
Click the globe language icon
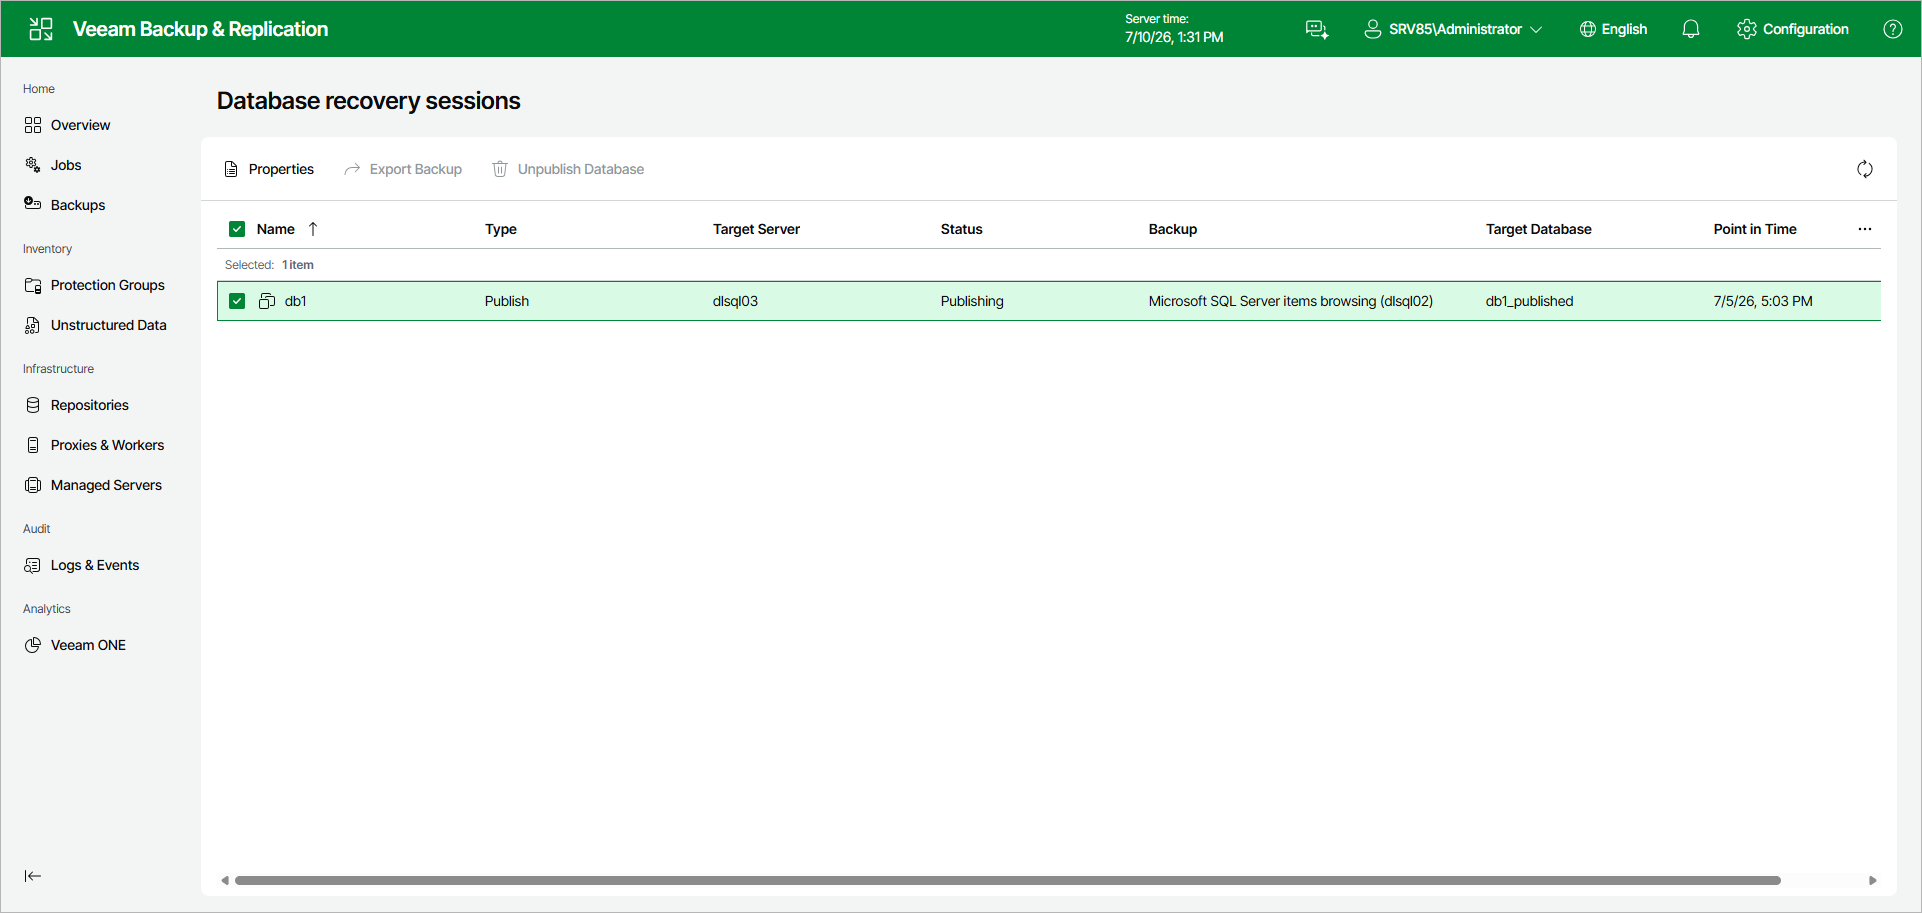pos(1588,29)
